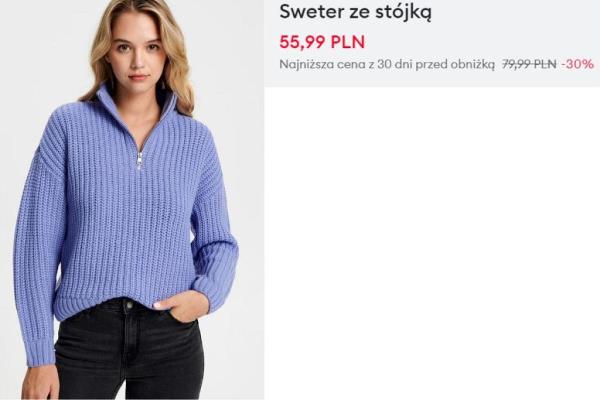Click the word PLN in the red price
600x400 pixels.
pyautogui.click(x=347, y=42)
